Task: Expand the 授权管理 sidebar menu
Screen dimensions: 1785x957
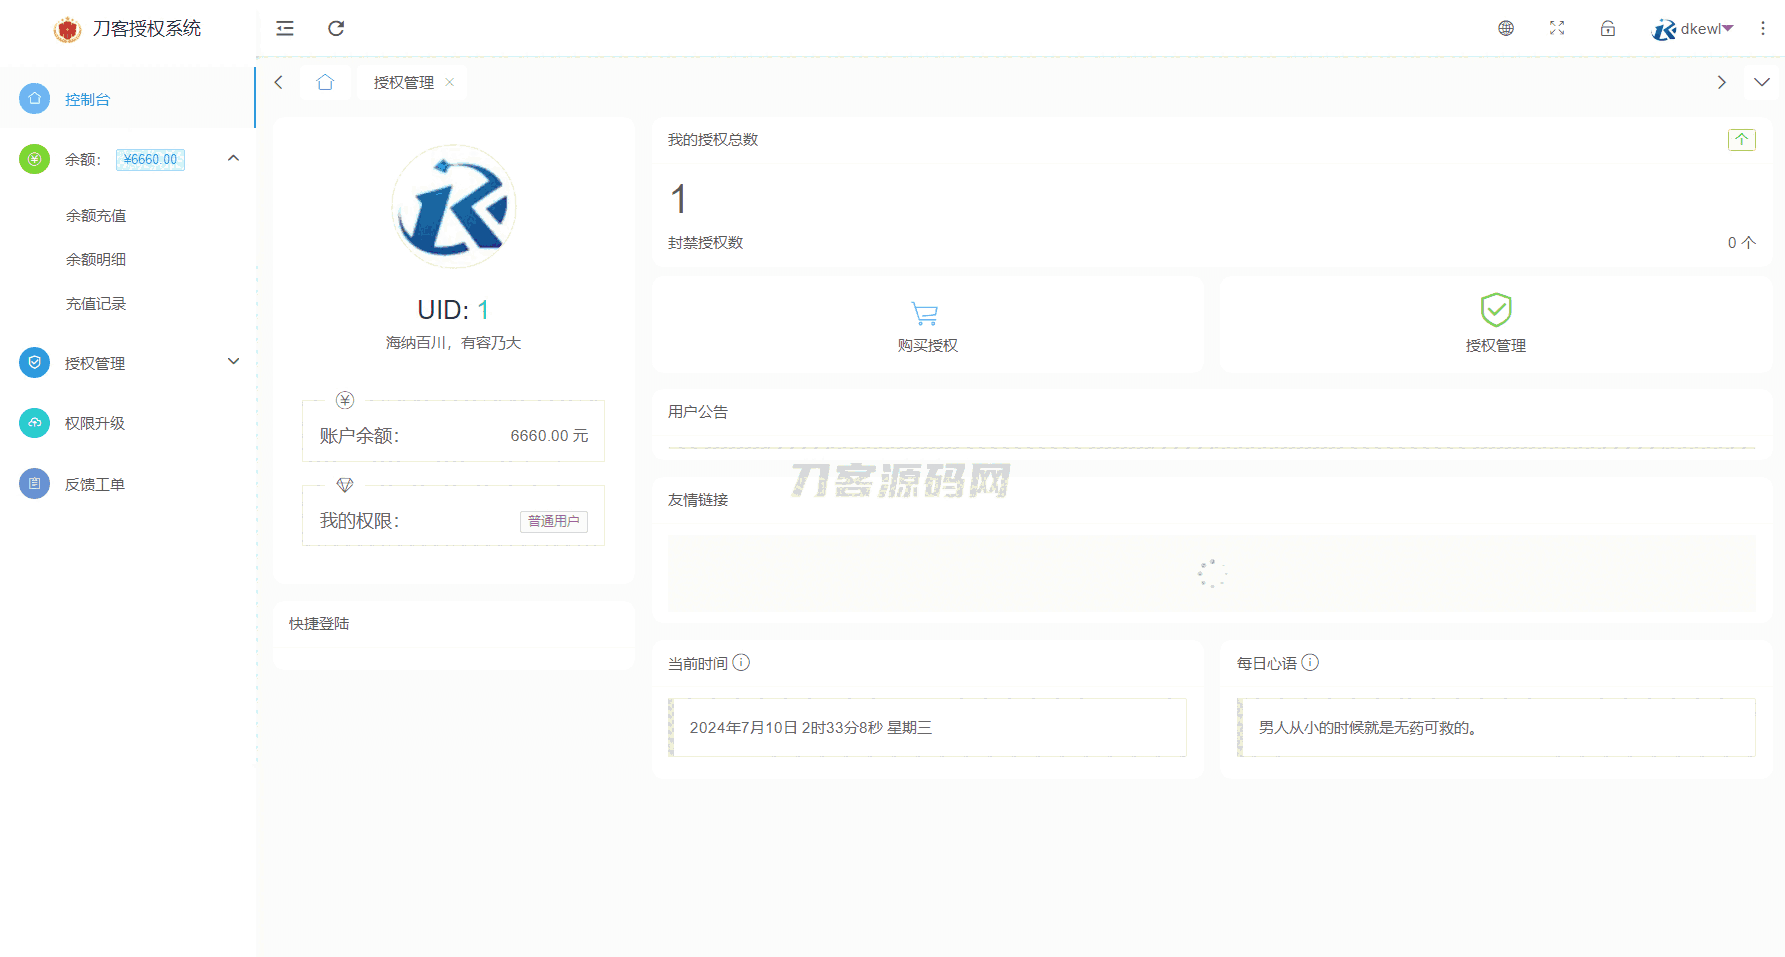Action: click(233, 362)
